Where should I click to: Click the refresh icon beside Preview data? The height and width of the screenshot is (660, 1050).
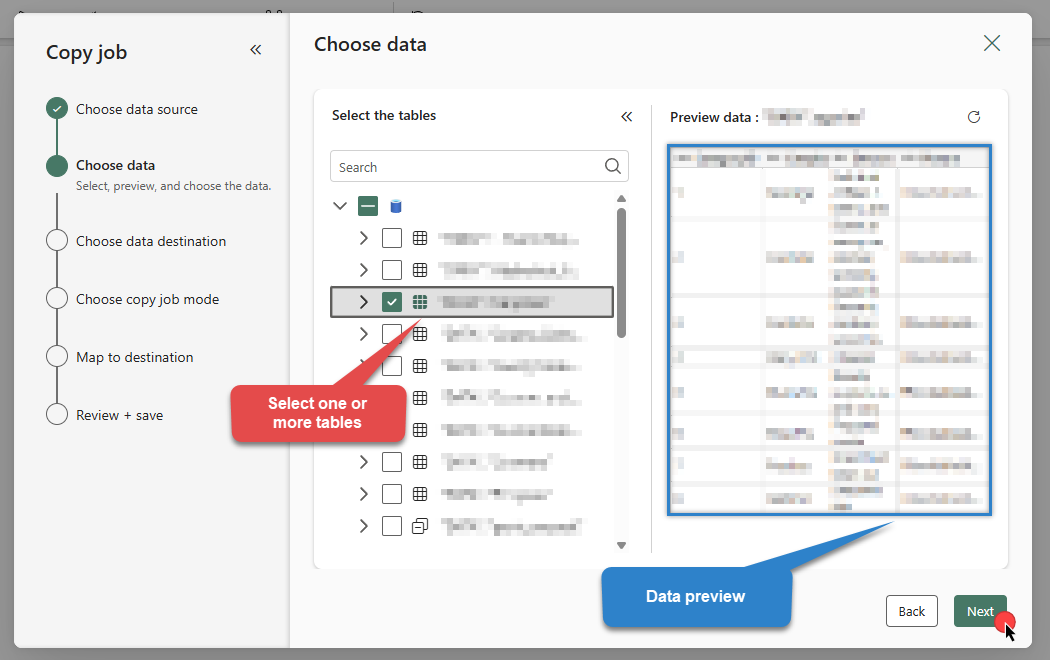click(974, 117)
